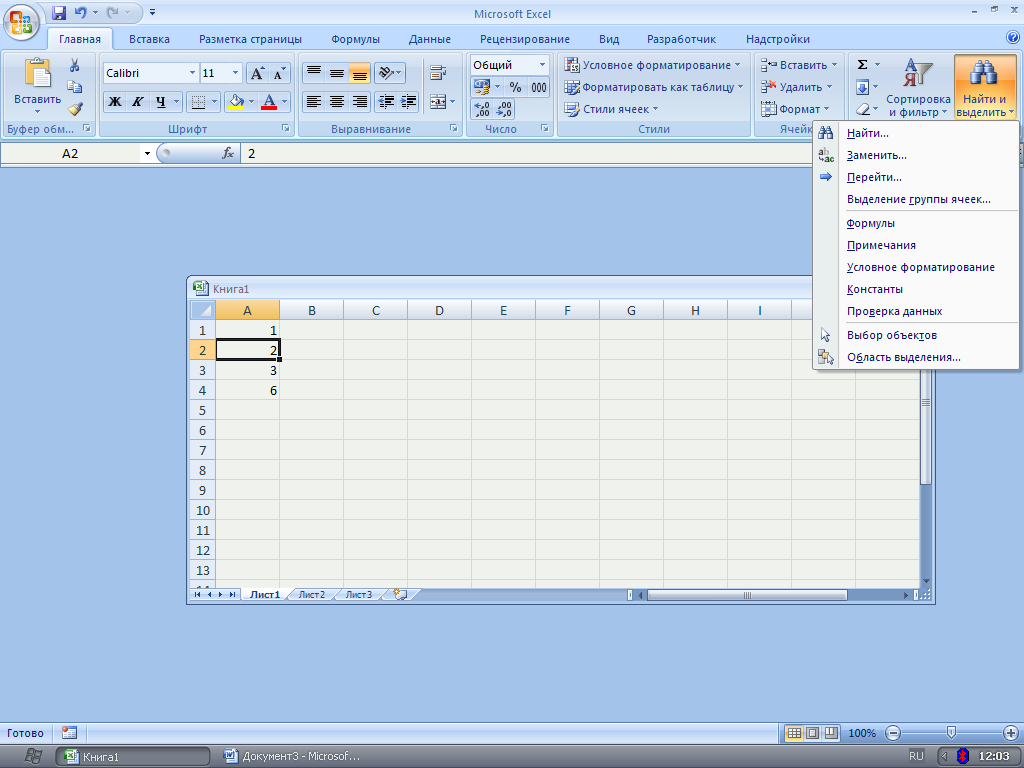Screen dimensions: 1024x768
Task: Enable wrap text in cell
Action: 438,73
